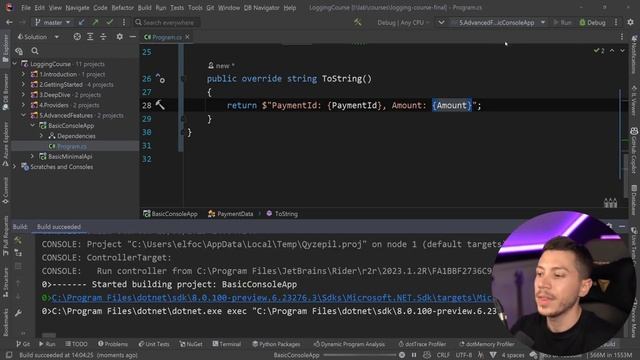This screenshot has width=640, height=360.
Task: Open the Git menu
Action: pos(210,8)
